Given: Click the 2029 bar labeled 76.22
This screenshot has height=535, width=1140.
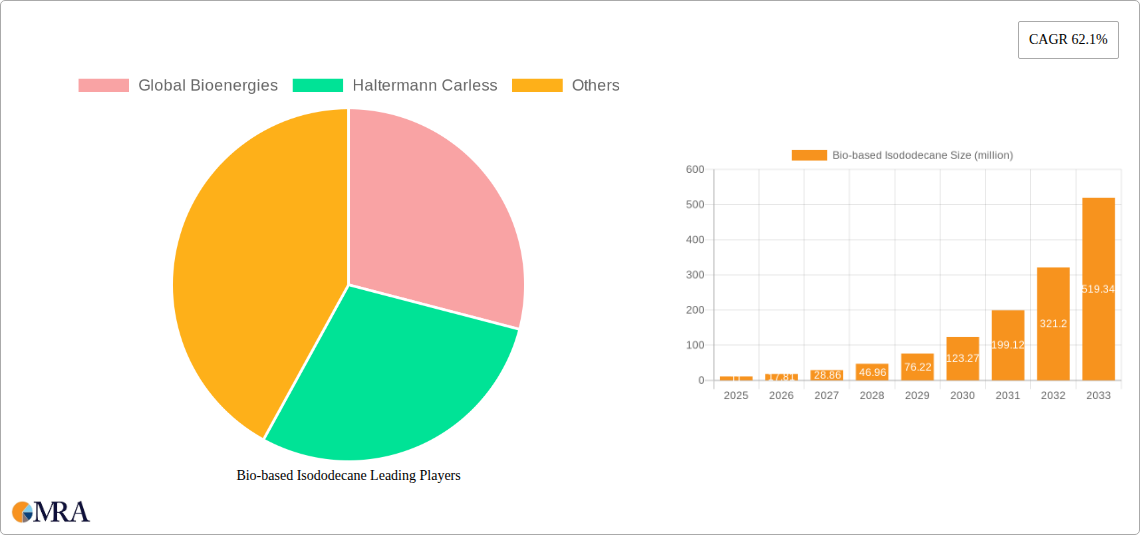Looking at the screenshot, I should click(918, 367).
